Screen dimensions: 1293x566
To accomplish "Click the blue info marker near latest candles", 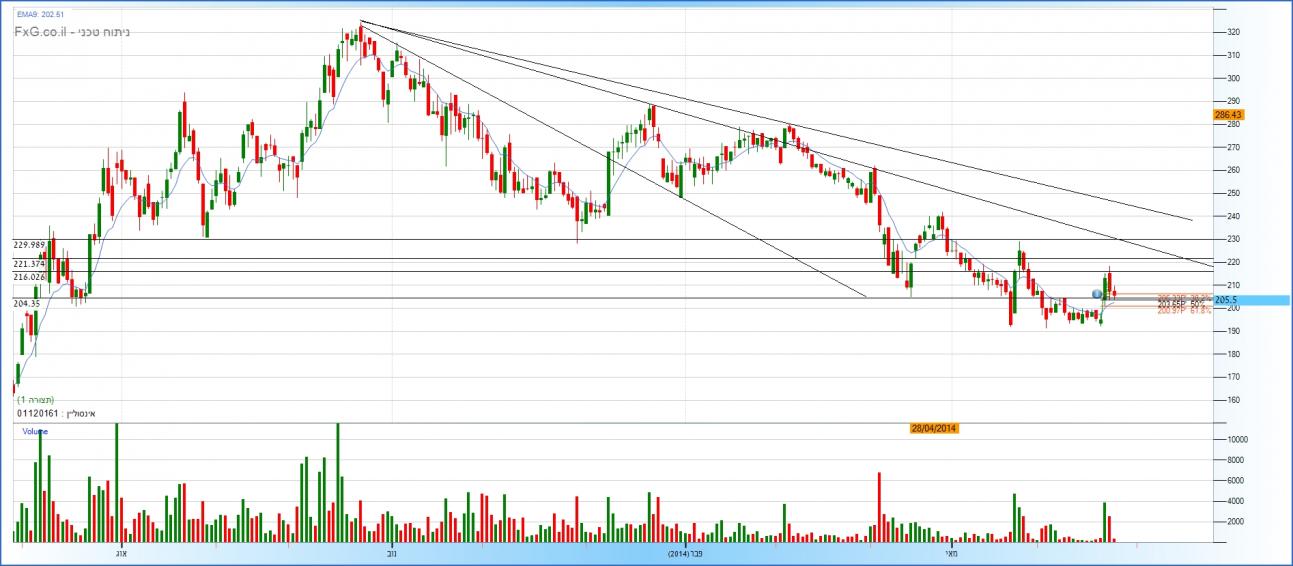I will coord(1097,294).
